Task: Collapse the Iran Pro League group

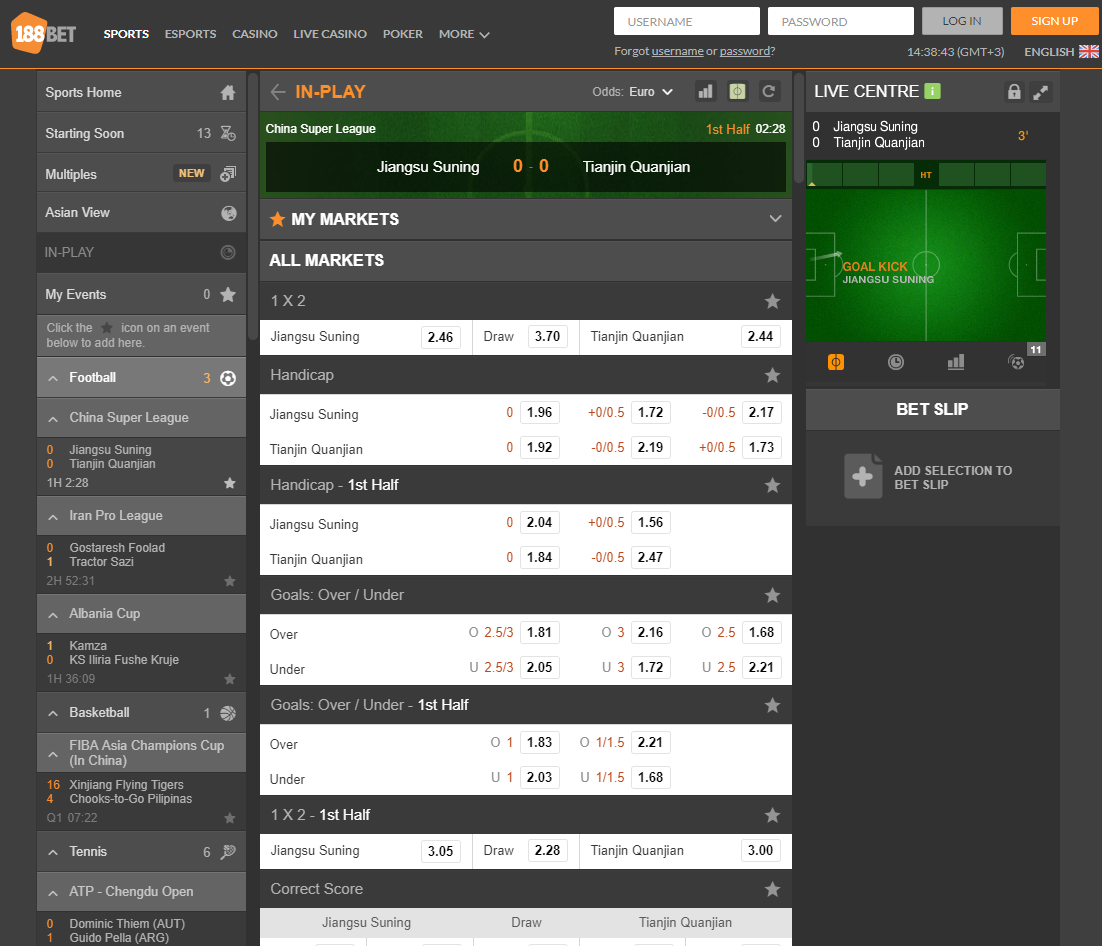Action: [x=53, y=517]
